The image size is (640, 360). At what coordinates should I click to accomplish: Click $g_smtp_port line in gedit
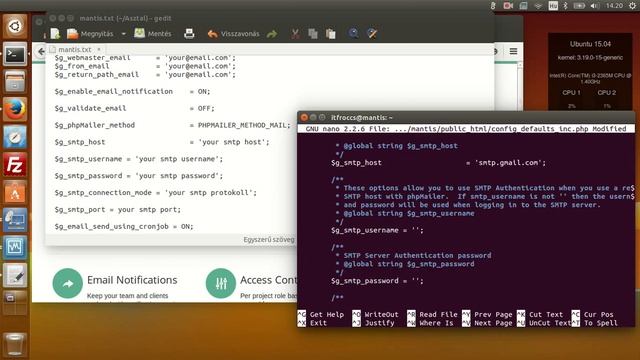pyautogui.click(x=118, y=210)
